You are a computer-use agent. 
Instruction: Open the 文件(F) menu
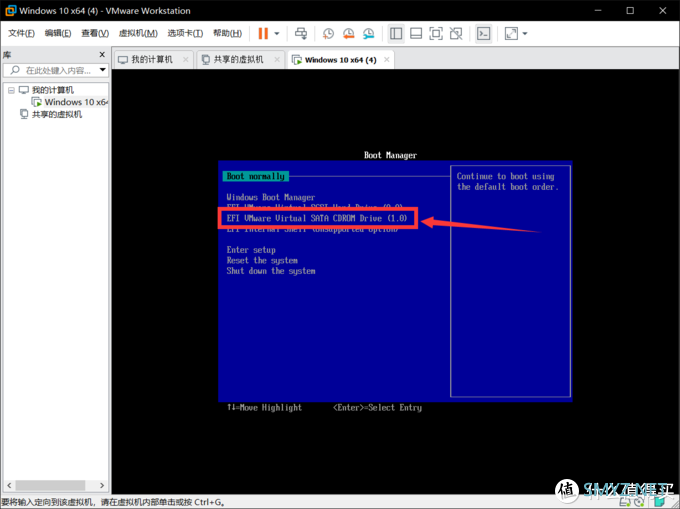[21, 33]
